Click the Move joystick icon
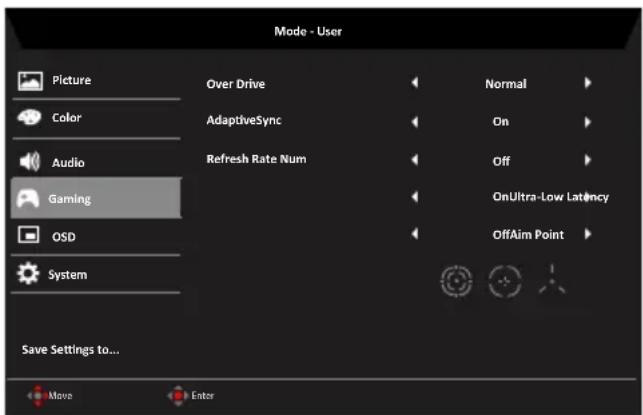Viewport: 643px width, 415px height. pos(37,396)
